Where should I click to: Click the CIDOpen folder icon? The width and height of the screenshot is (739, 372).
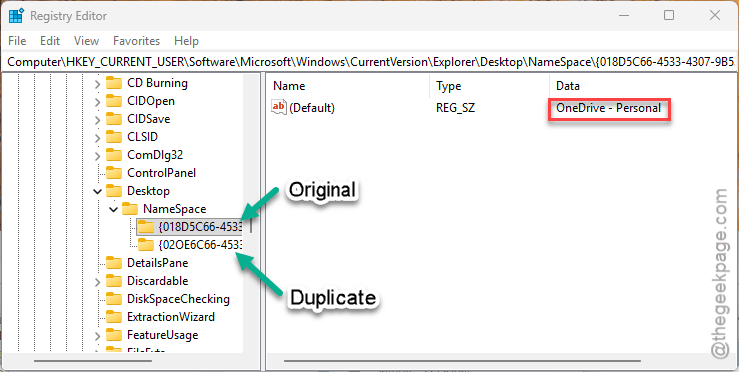[114, 101]
